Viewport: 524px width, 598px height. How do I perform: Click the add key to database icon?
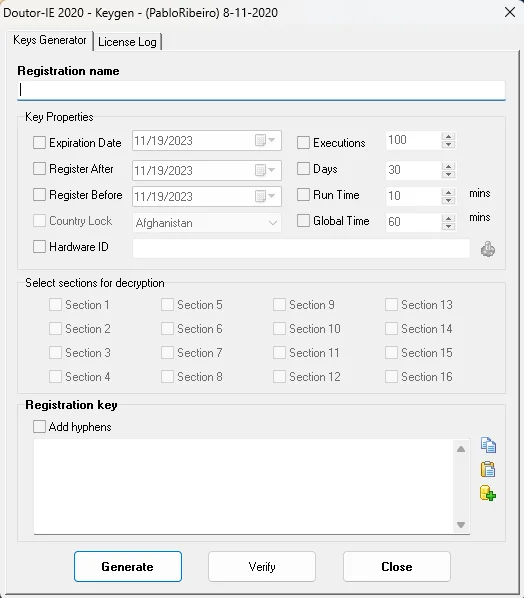488,493
